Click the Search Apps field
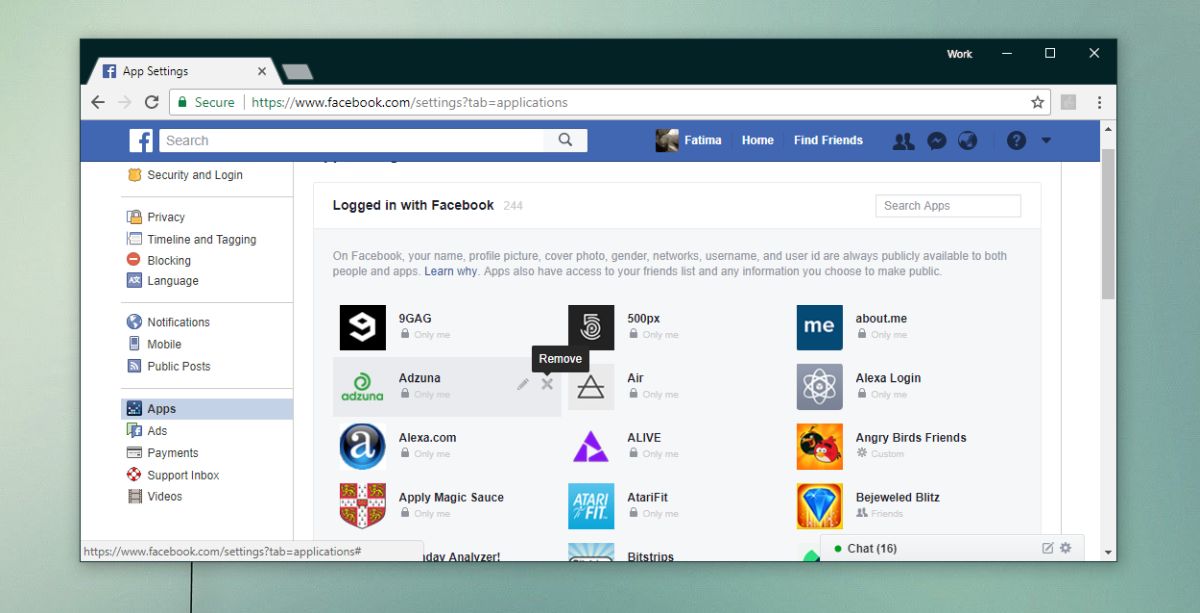This screenshot has height=613, width=1200. (948, 206)
